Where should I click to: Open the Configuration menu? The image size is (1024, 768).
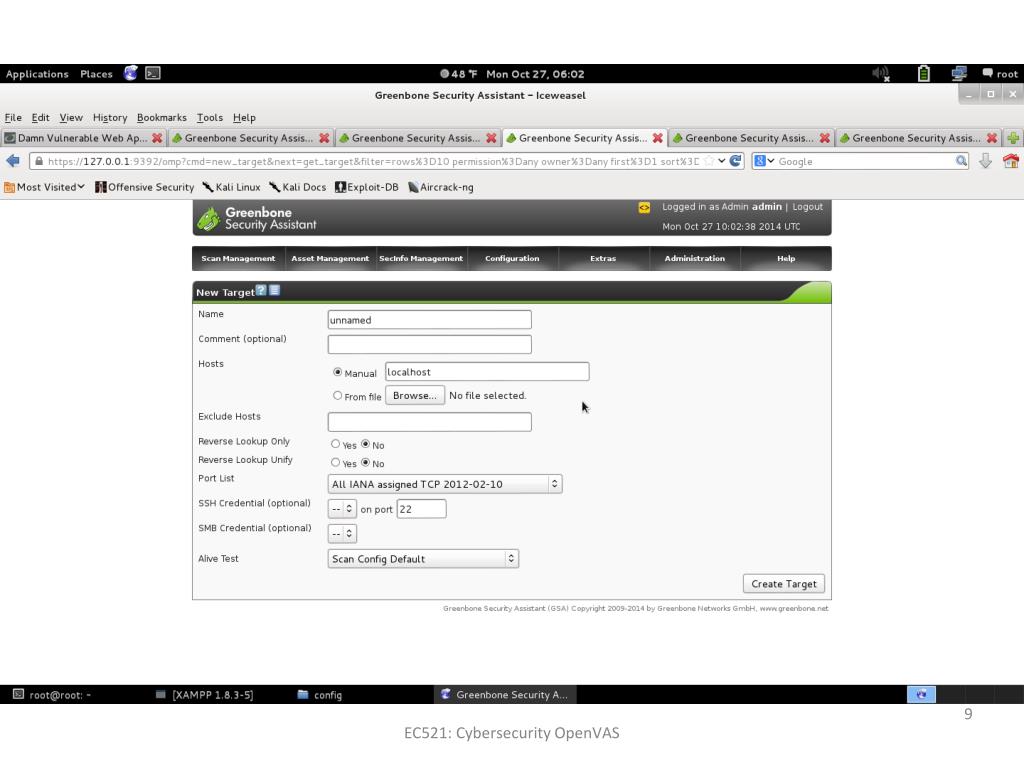pyautogui.click(x=512, y=258)
